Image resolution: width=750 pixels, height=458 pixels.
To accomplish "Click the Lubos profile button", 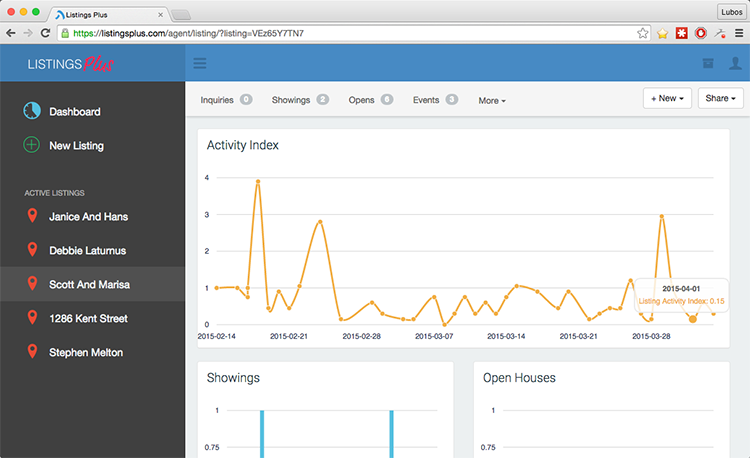I will point(732,12).
